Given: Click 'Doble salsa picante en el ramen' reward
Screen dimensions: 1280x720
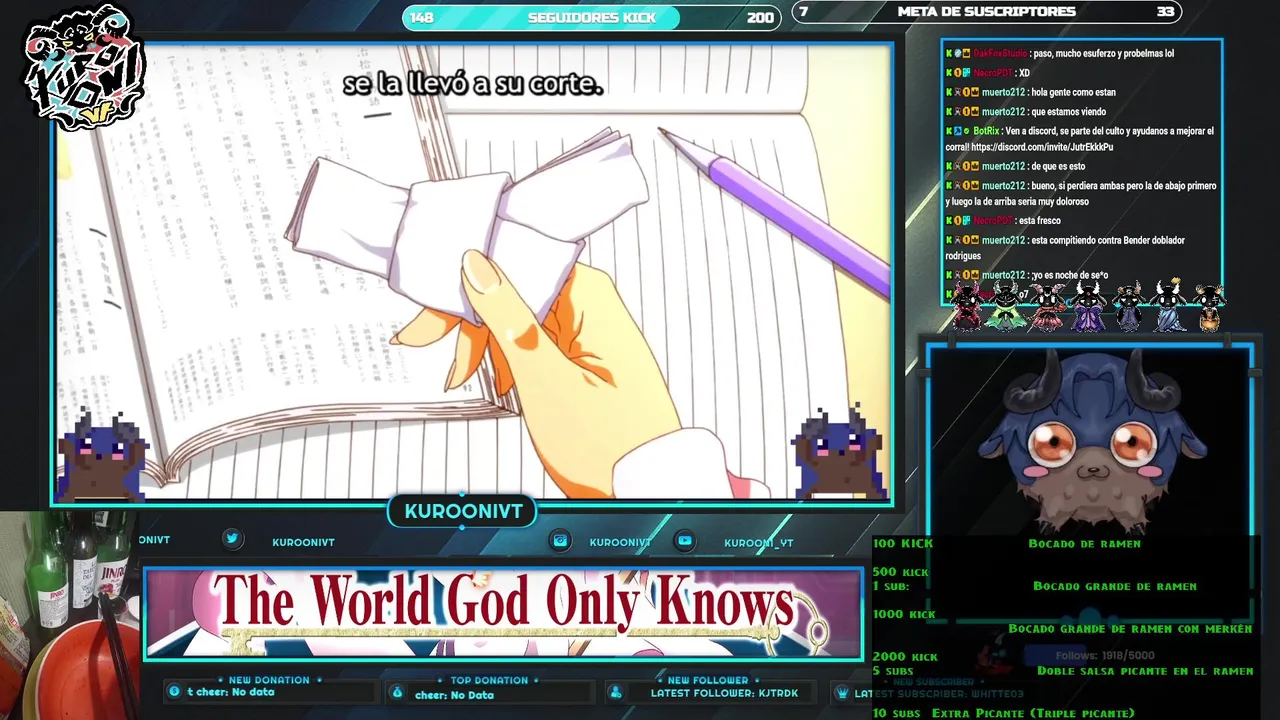Looking at the screenshot, I should pyautogui.click(x=1145, y=671).
